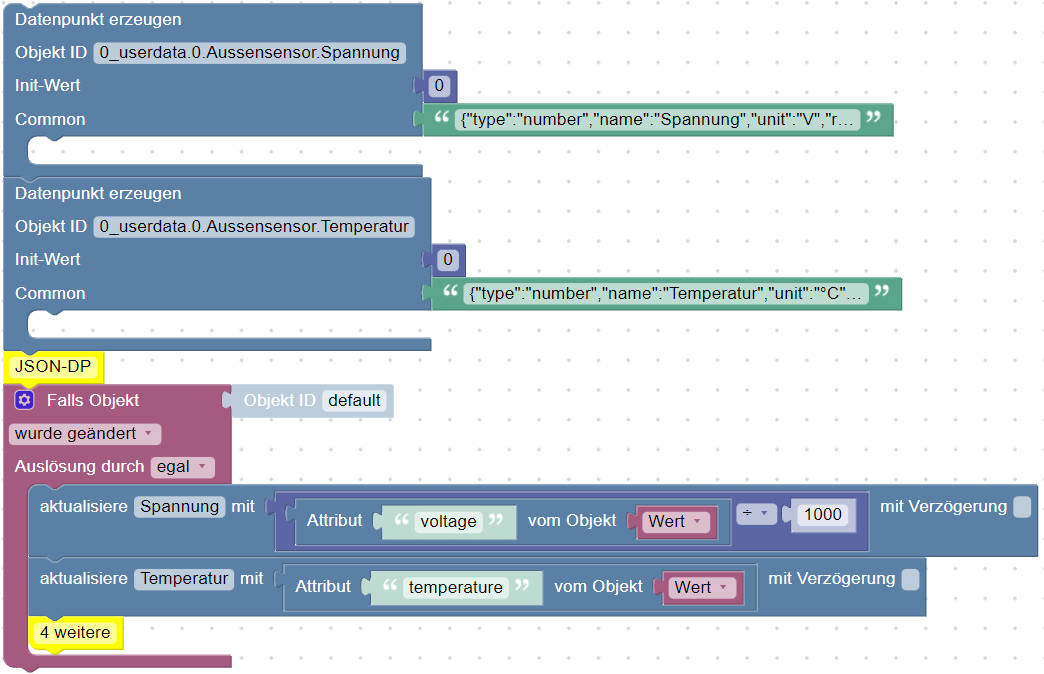Click the Init-Wert number 0 of Spannung datapoint
The height and width of the screenshot is (674, 1044).
439,85
